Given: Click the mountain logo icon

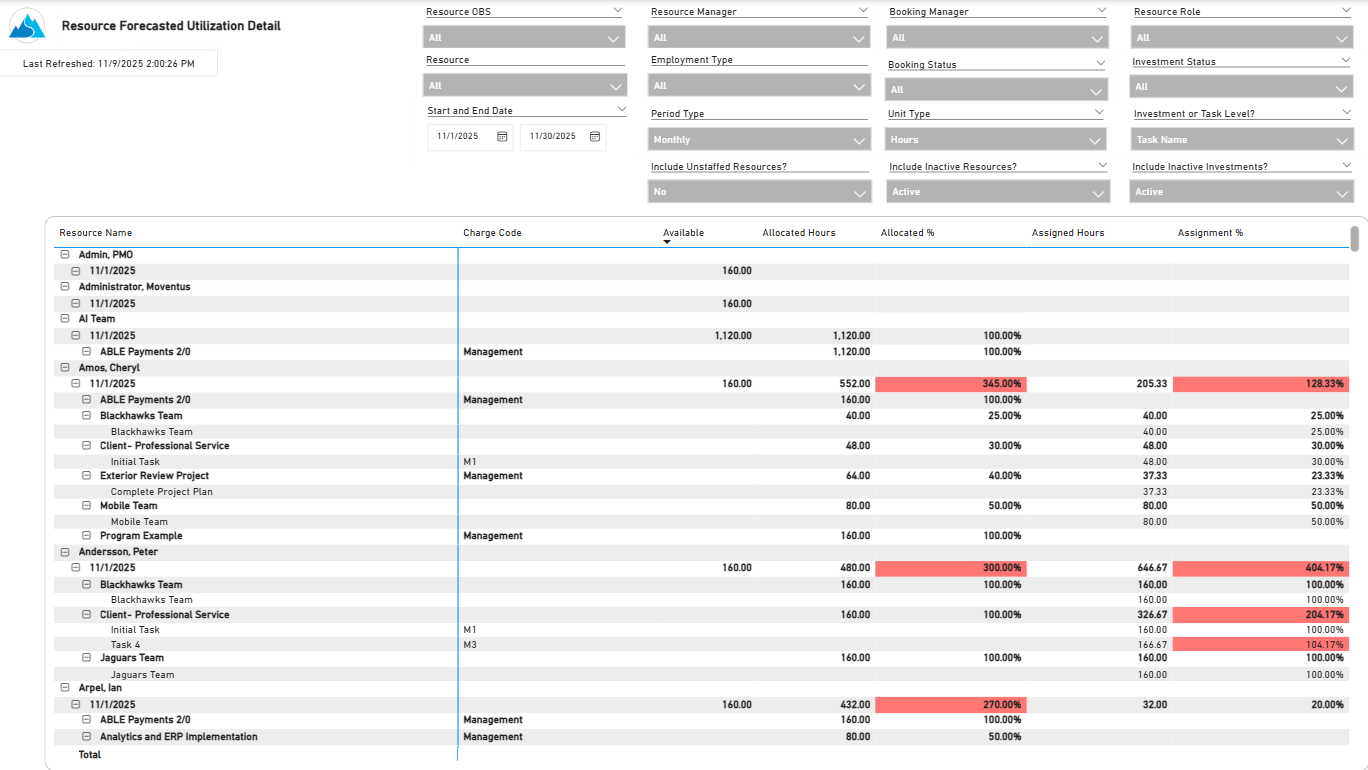Looking at the screenshot, I should point(27,26).
